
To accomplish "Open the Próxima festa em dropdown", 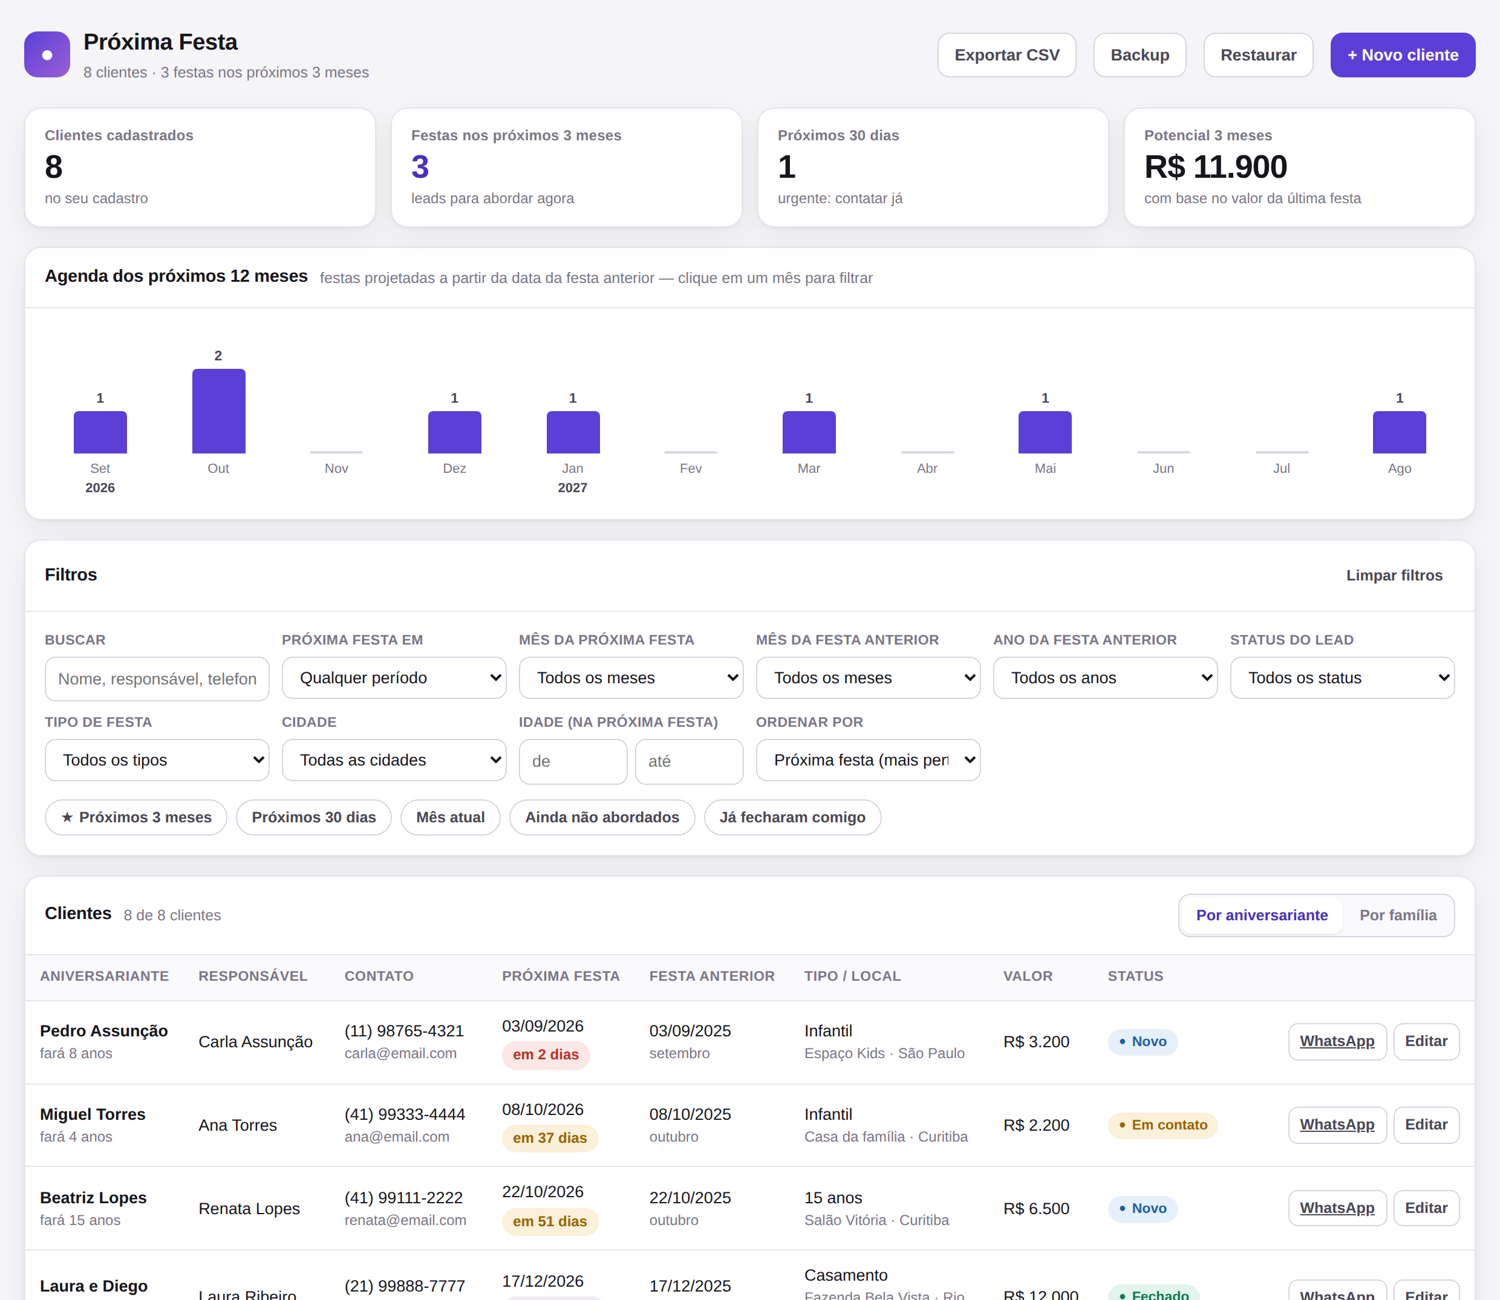I will pos(394,678).
